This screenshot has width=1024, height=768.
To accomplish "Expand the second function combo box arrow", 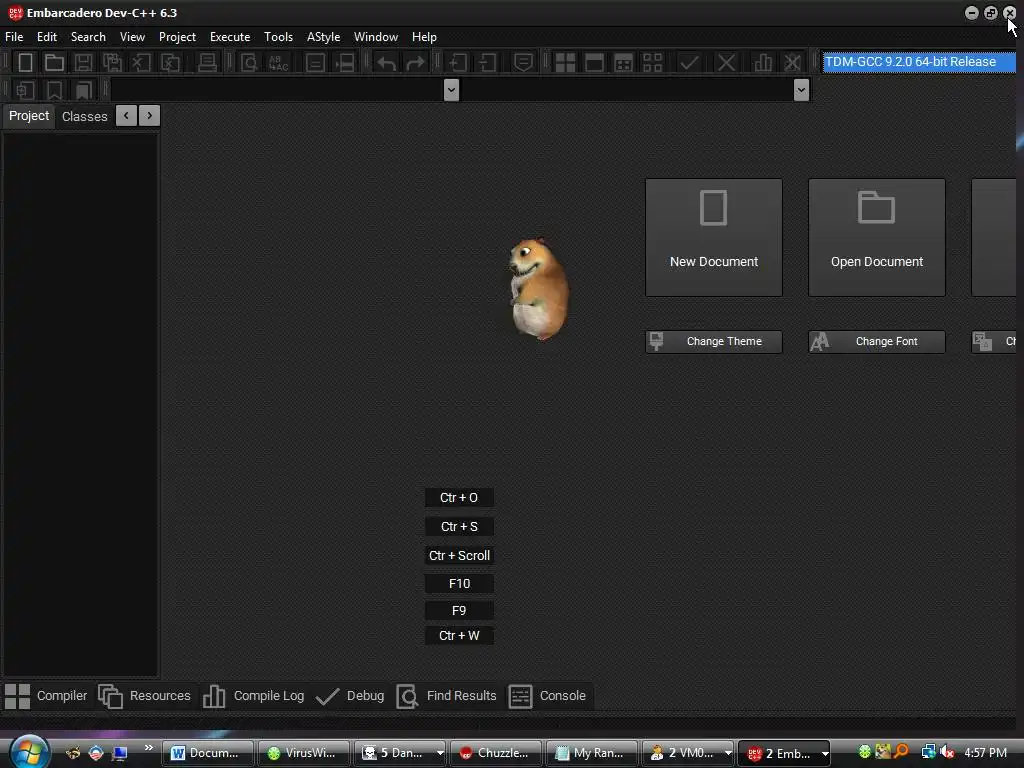I will (x=801, y=90).
